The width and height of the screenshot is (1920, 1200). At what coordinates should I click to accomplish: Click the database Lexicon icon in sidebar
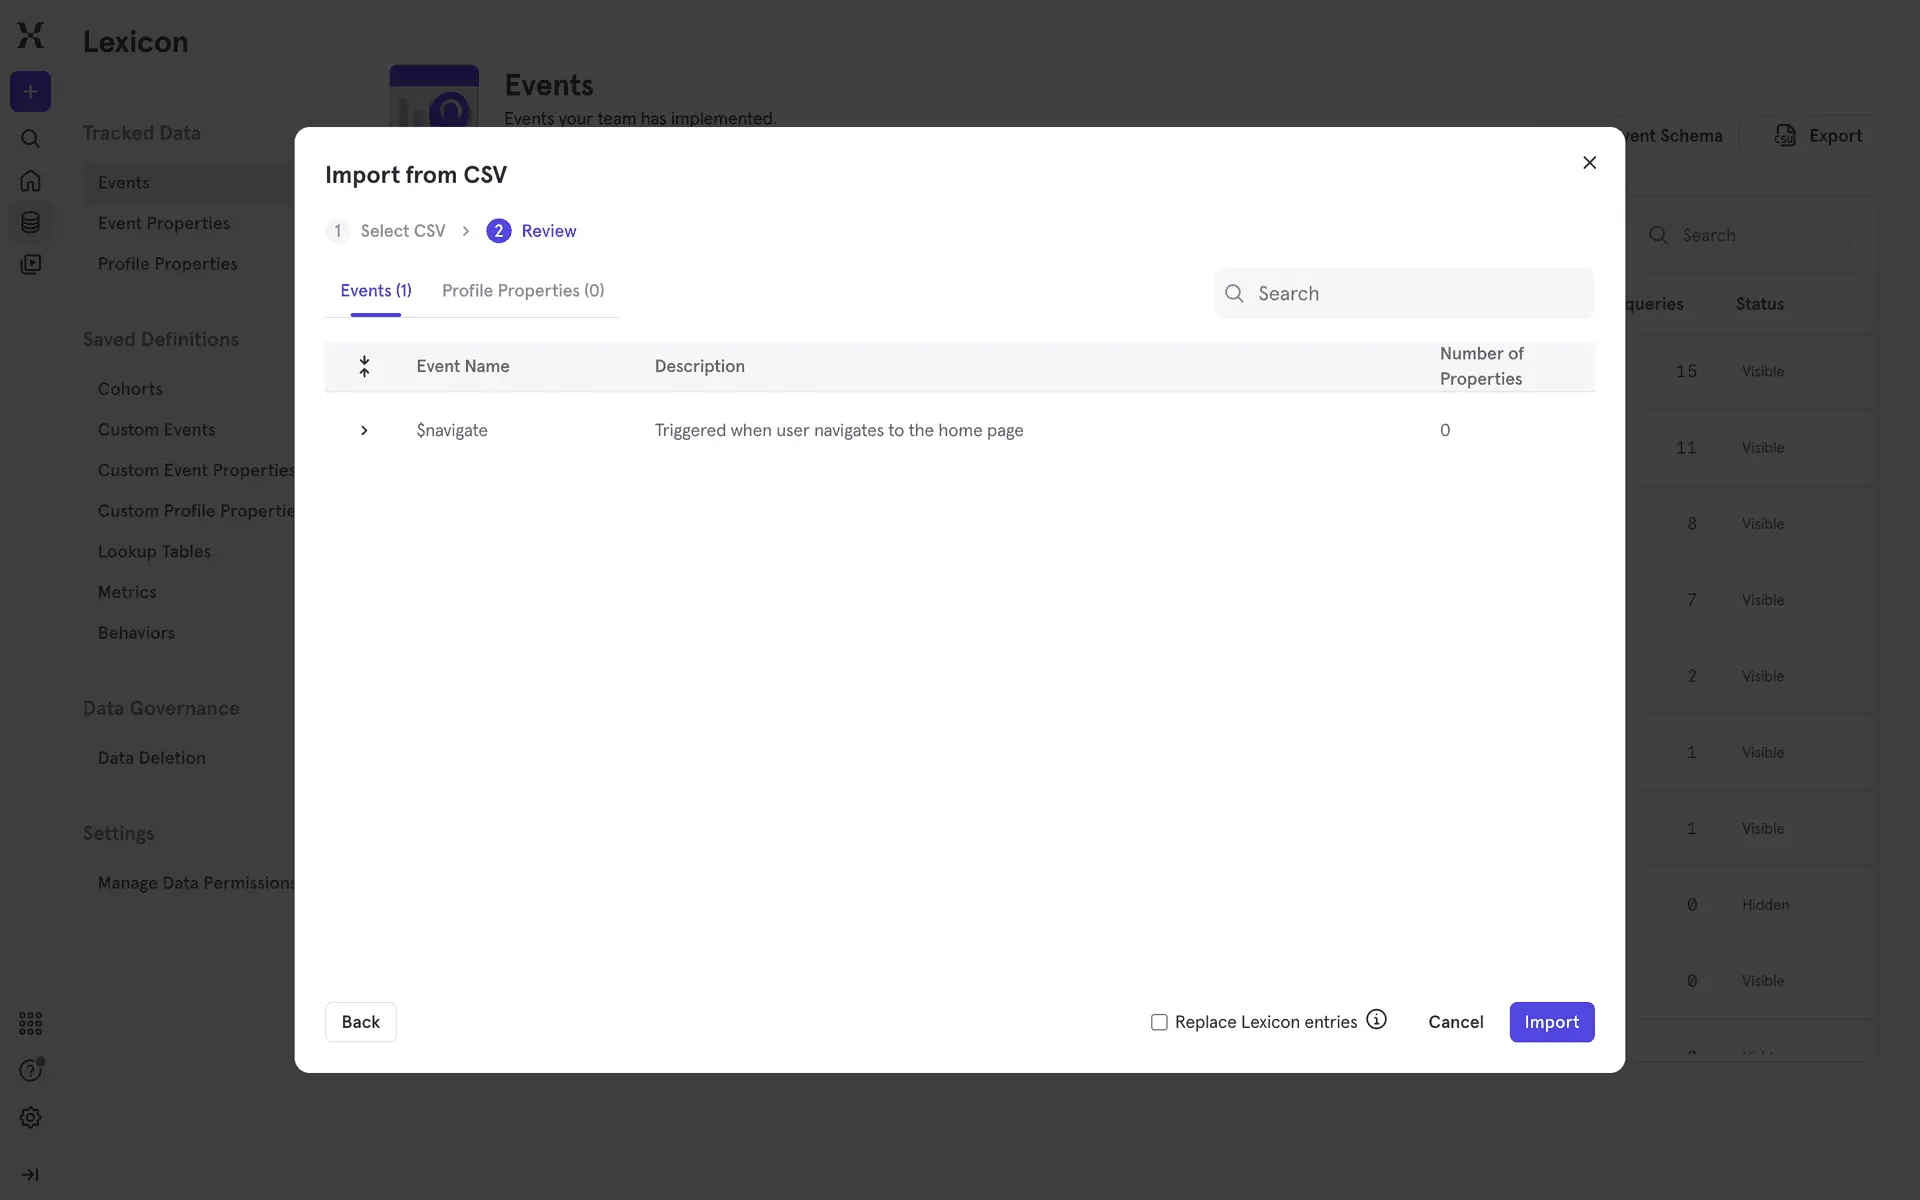30,222
